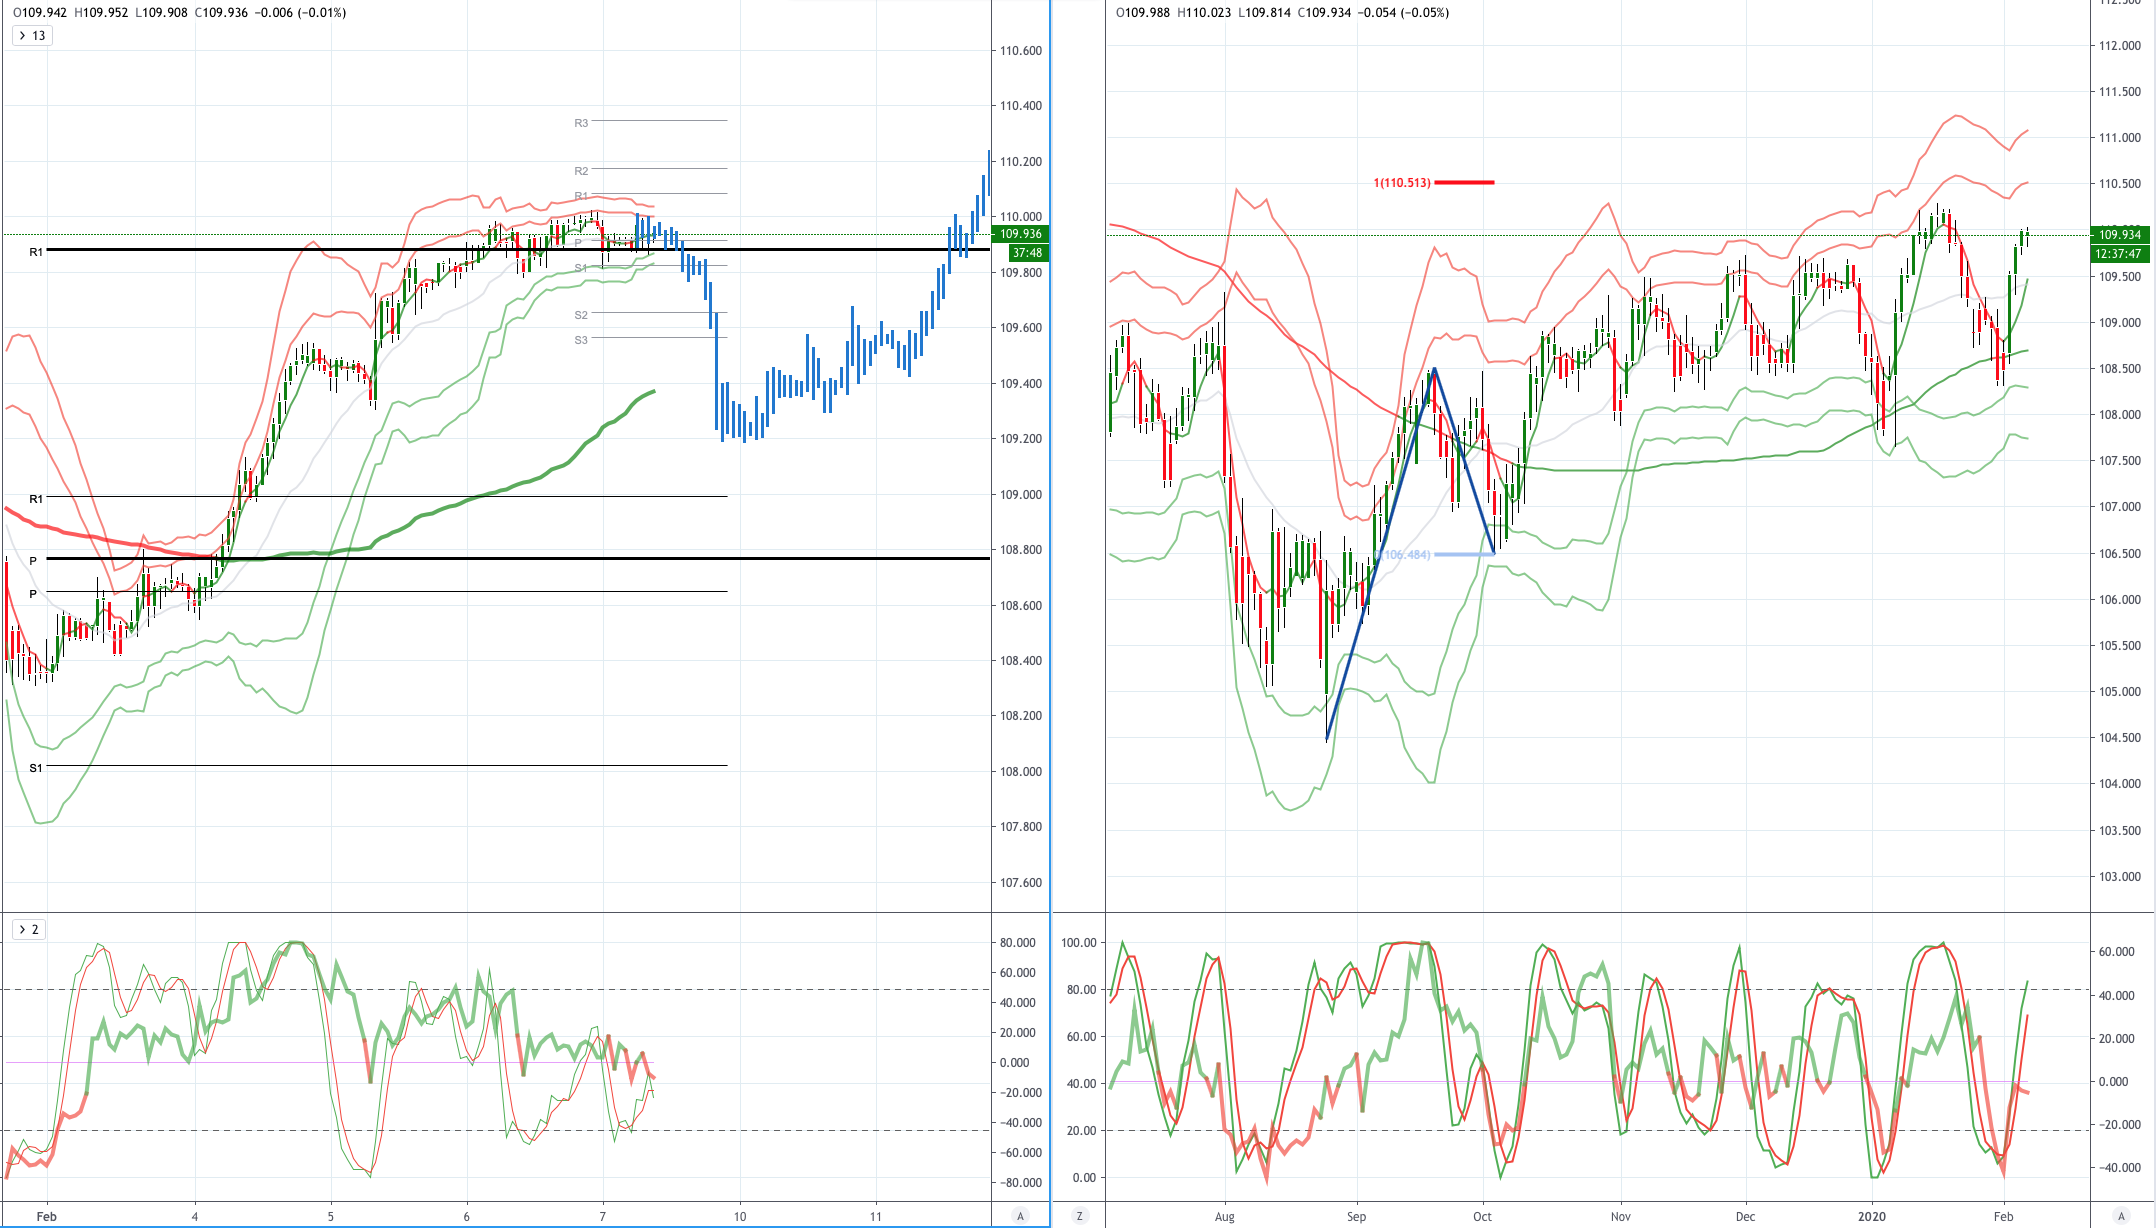Select the black R1 label near the 109.000 level
Image resolution: width=2156 pixels, height=1228 pixels.
pyautogui.click(x=36, y=498)
